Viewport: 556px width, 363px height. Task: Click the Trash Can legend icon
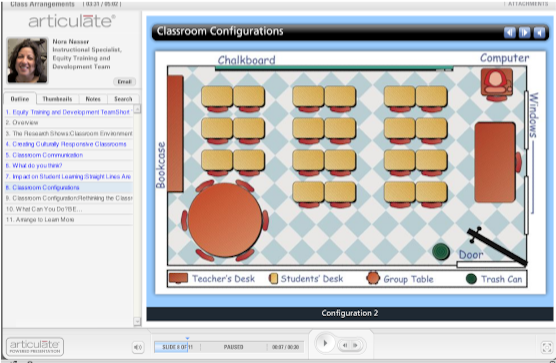[x=471, y=279]
